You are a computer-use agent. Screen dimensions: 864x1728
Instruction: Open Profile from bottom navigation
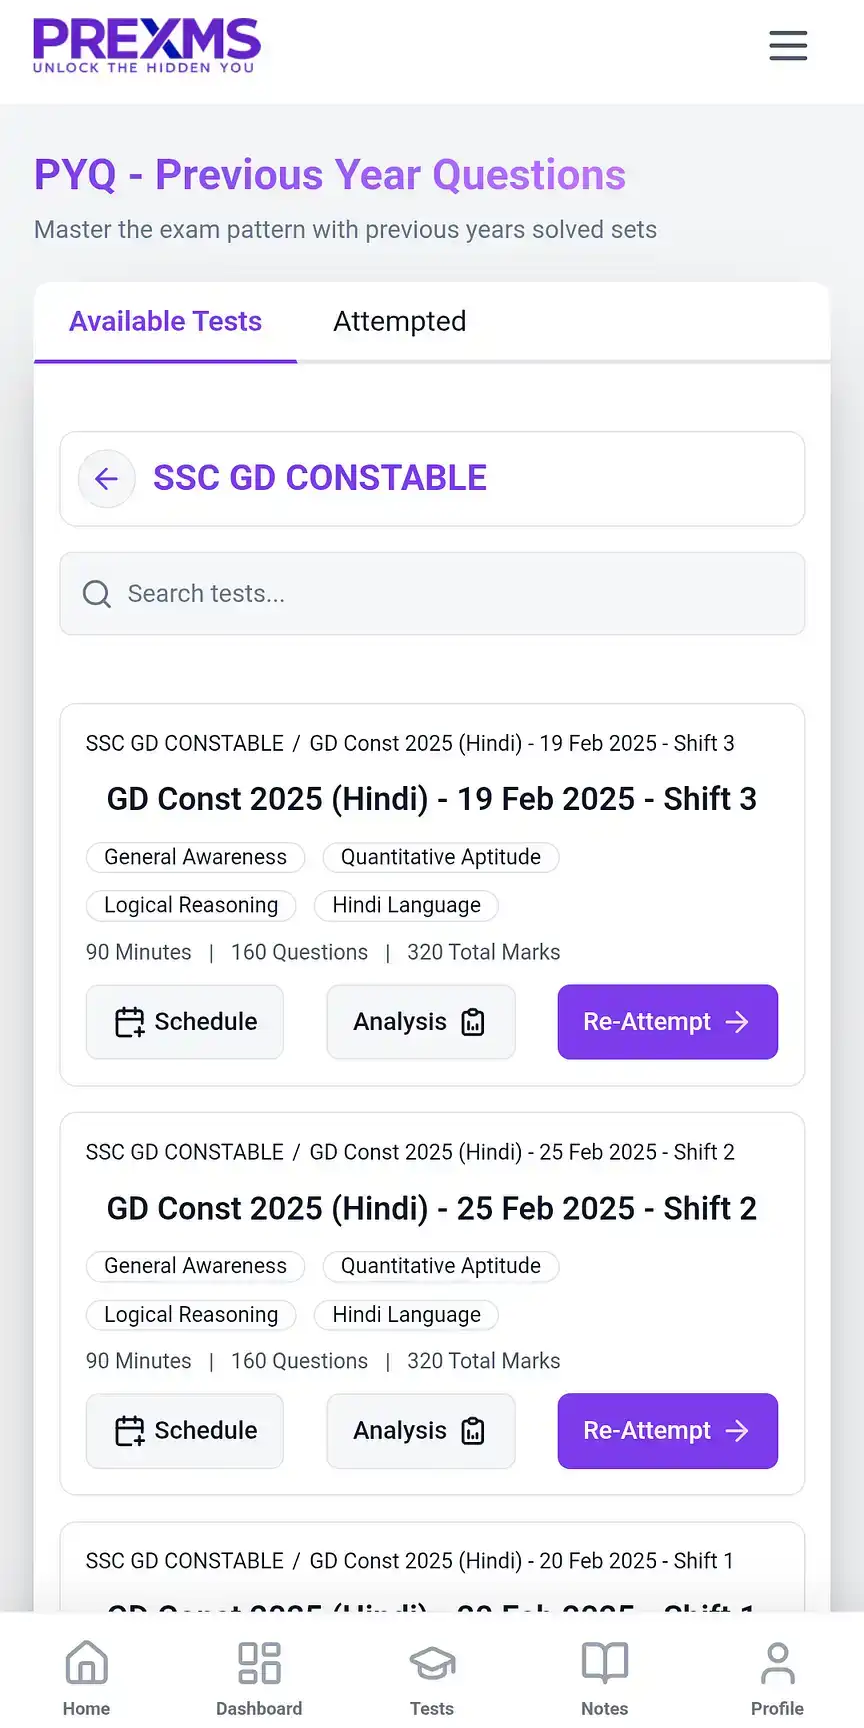(x=777, y=1678)
